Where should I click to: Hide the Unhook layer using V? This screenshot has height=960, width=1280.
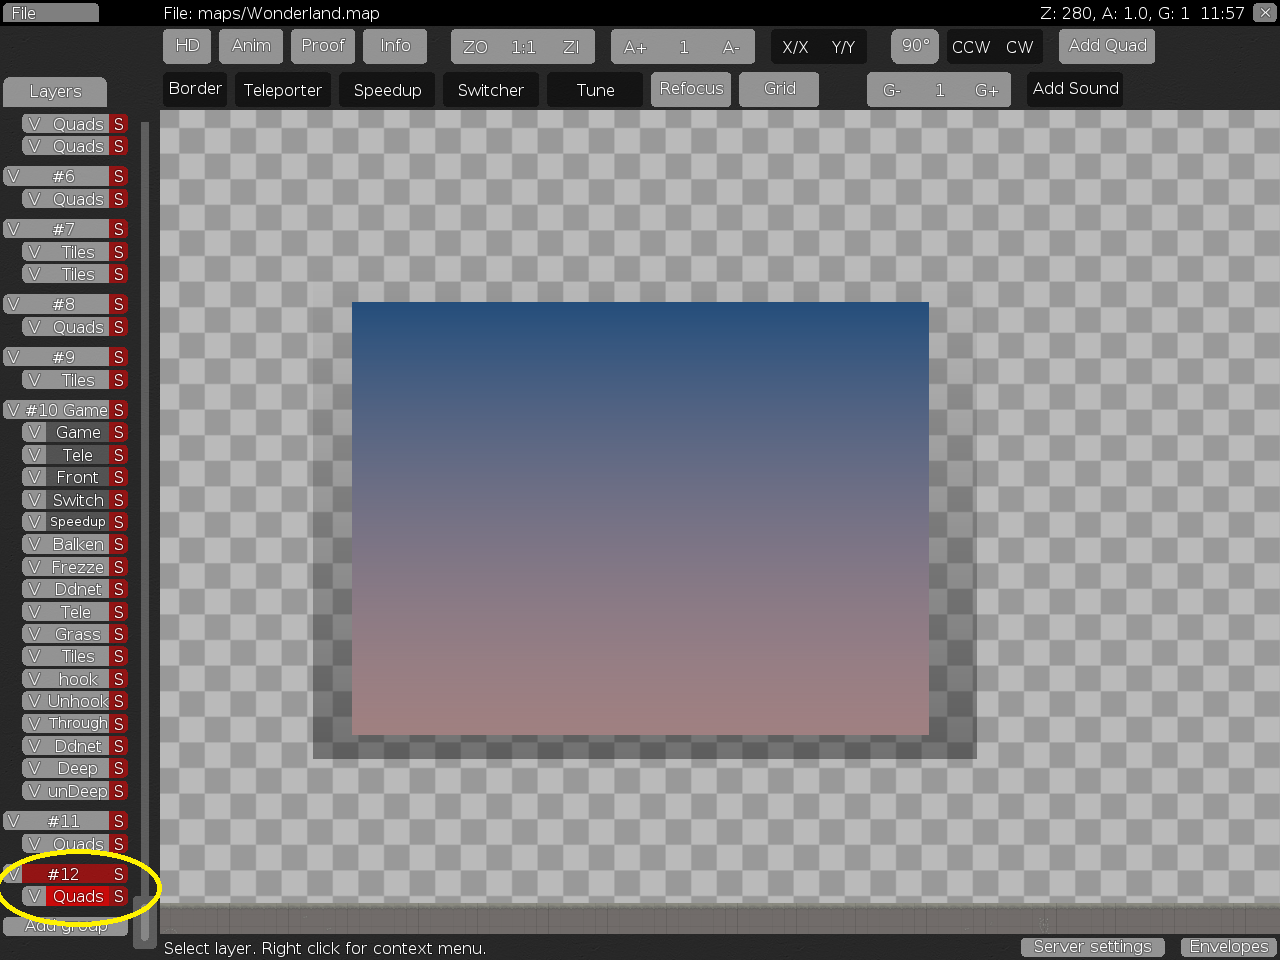point(34,701)
